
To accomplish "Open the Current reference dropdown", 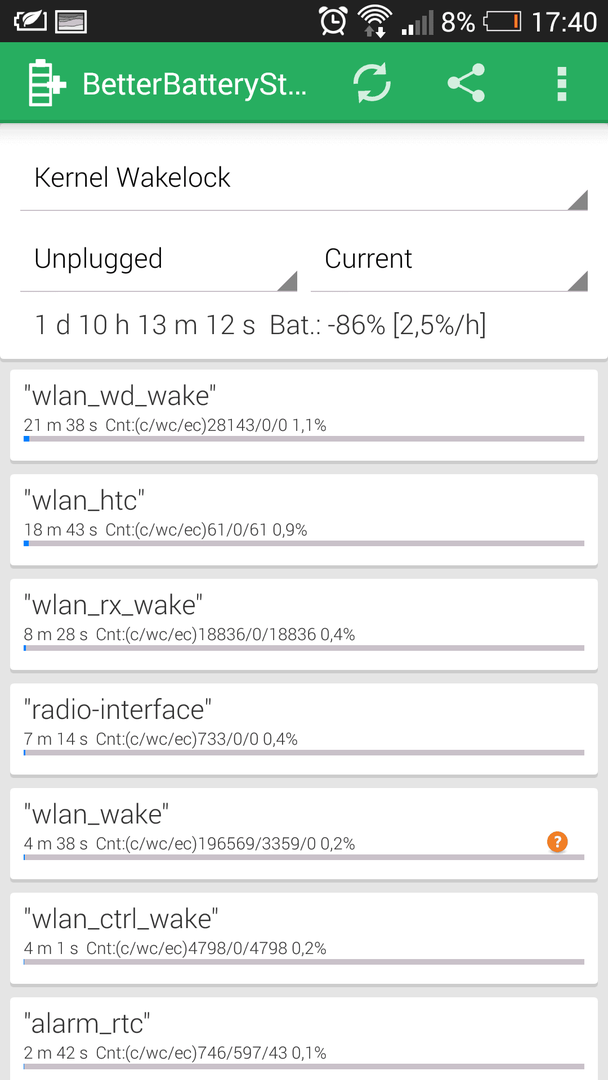I will point(449,260).
